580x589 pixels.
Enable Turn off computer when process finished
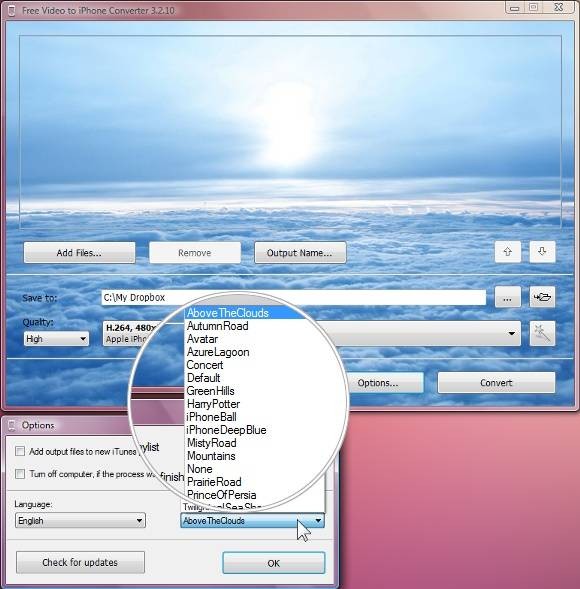pyautogui.click(x=20, y=473)
